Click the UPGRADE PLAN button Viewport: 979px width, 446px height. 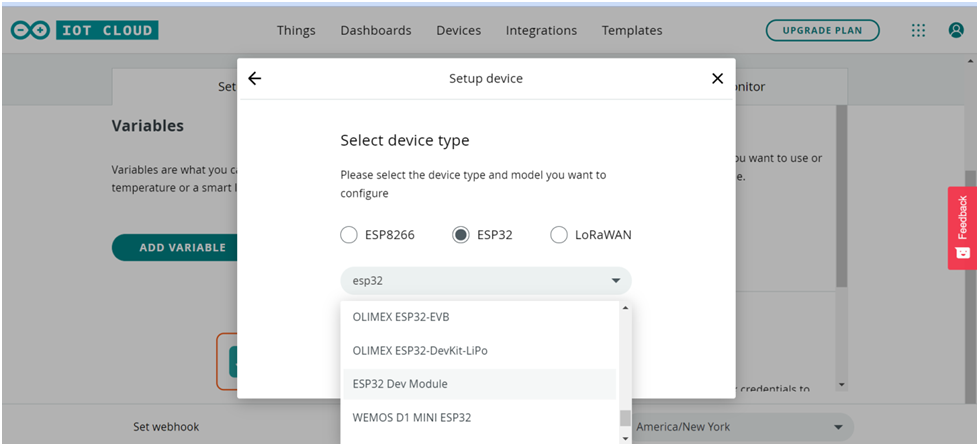click(822, 30)
